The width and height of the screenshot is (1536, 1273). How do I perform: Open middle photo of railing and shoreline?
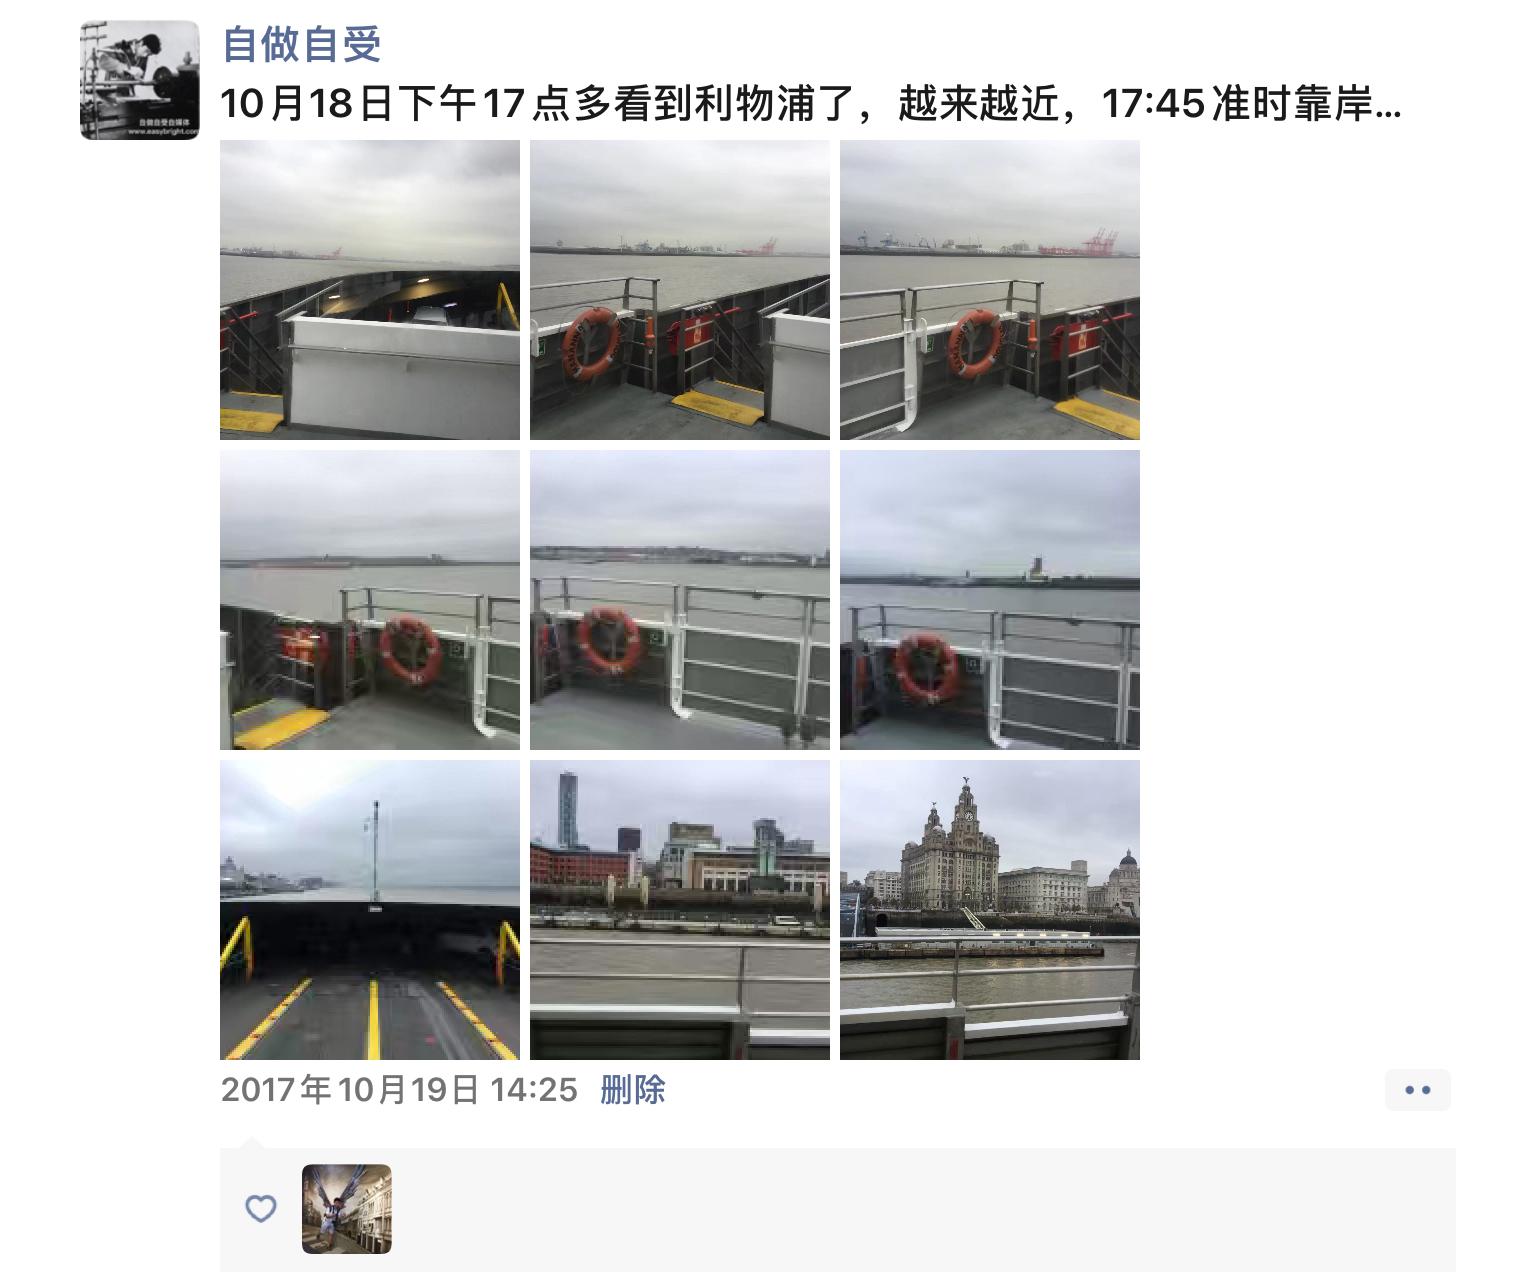tap(680, 600)
